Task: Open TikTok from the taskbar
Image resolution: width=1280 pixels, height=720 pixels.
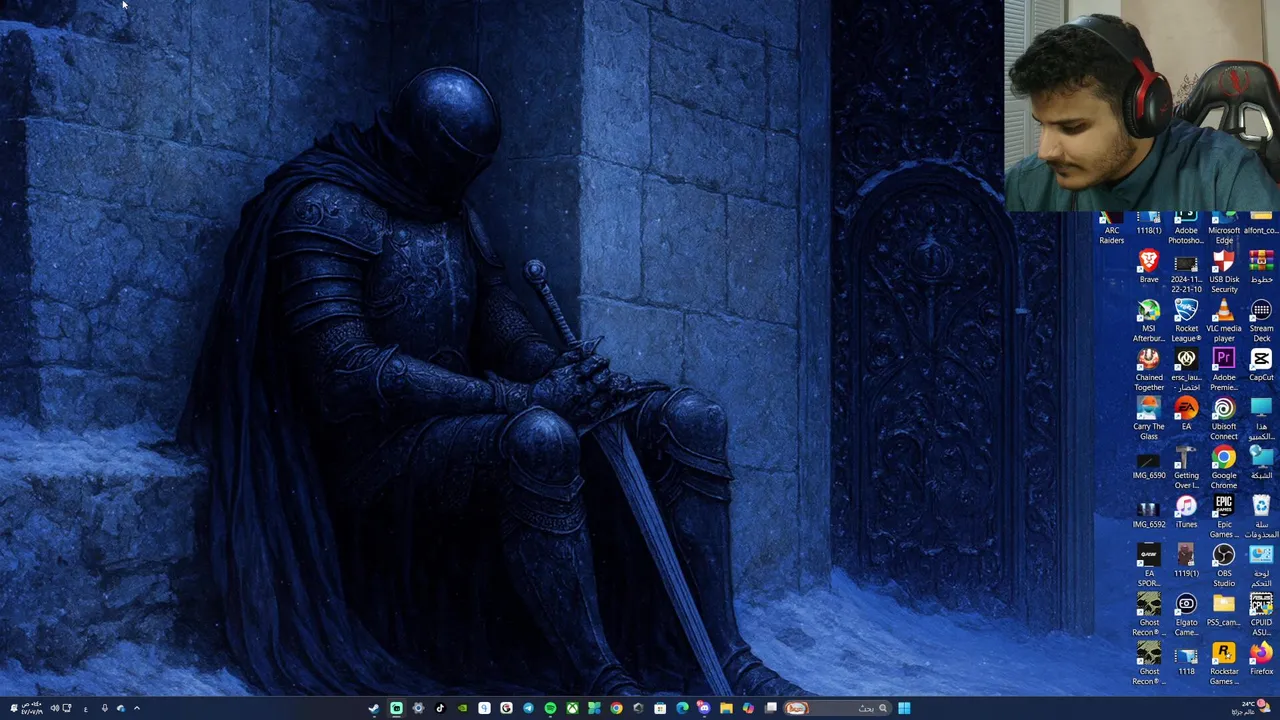Action: pyautogui.click(x=440, y=708)
